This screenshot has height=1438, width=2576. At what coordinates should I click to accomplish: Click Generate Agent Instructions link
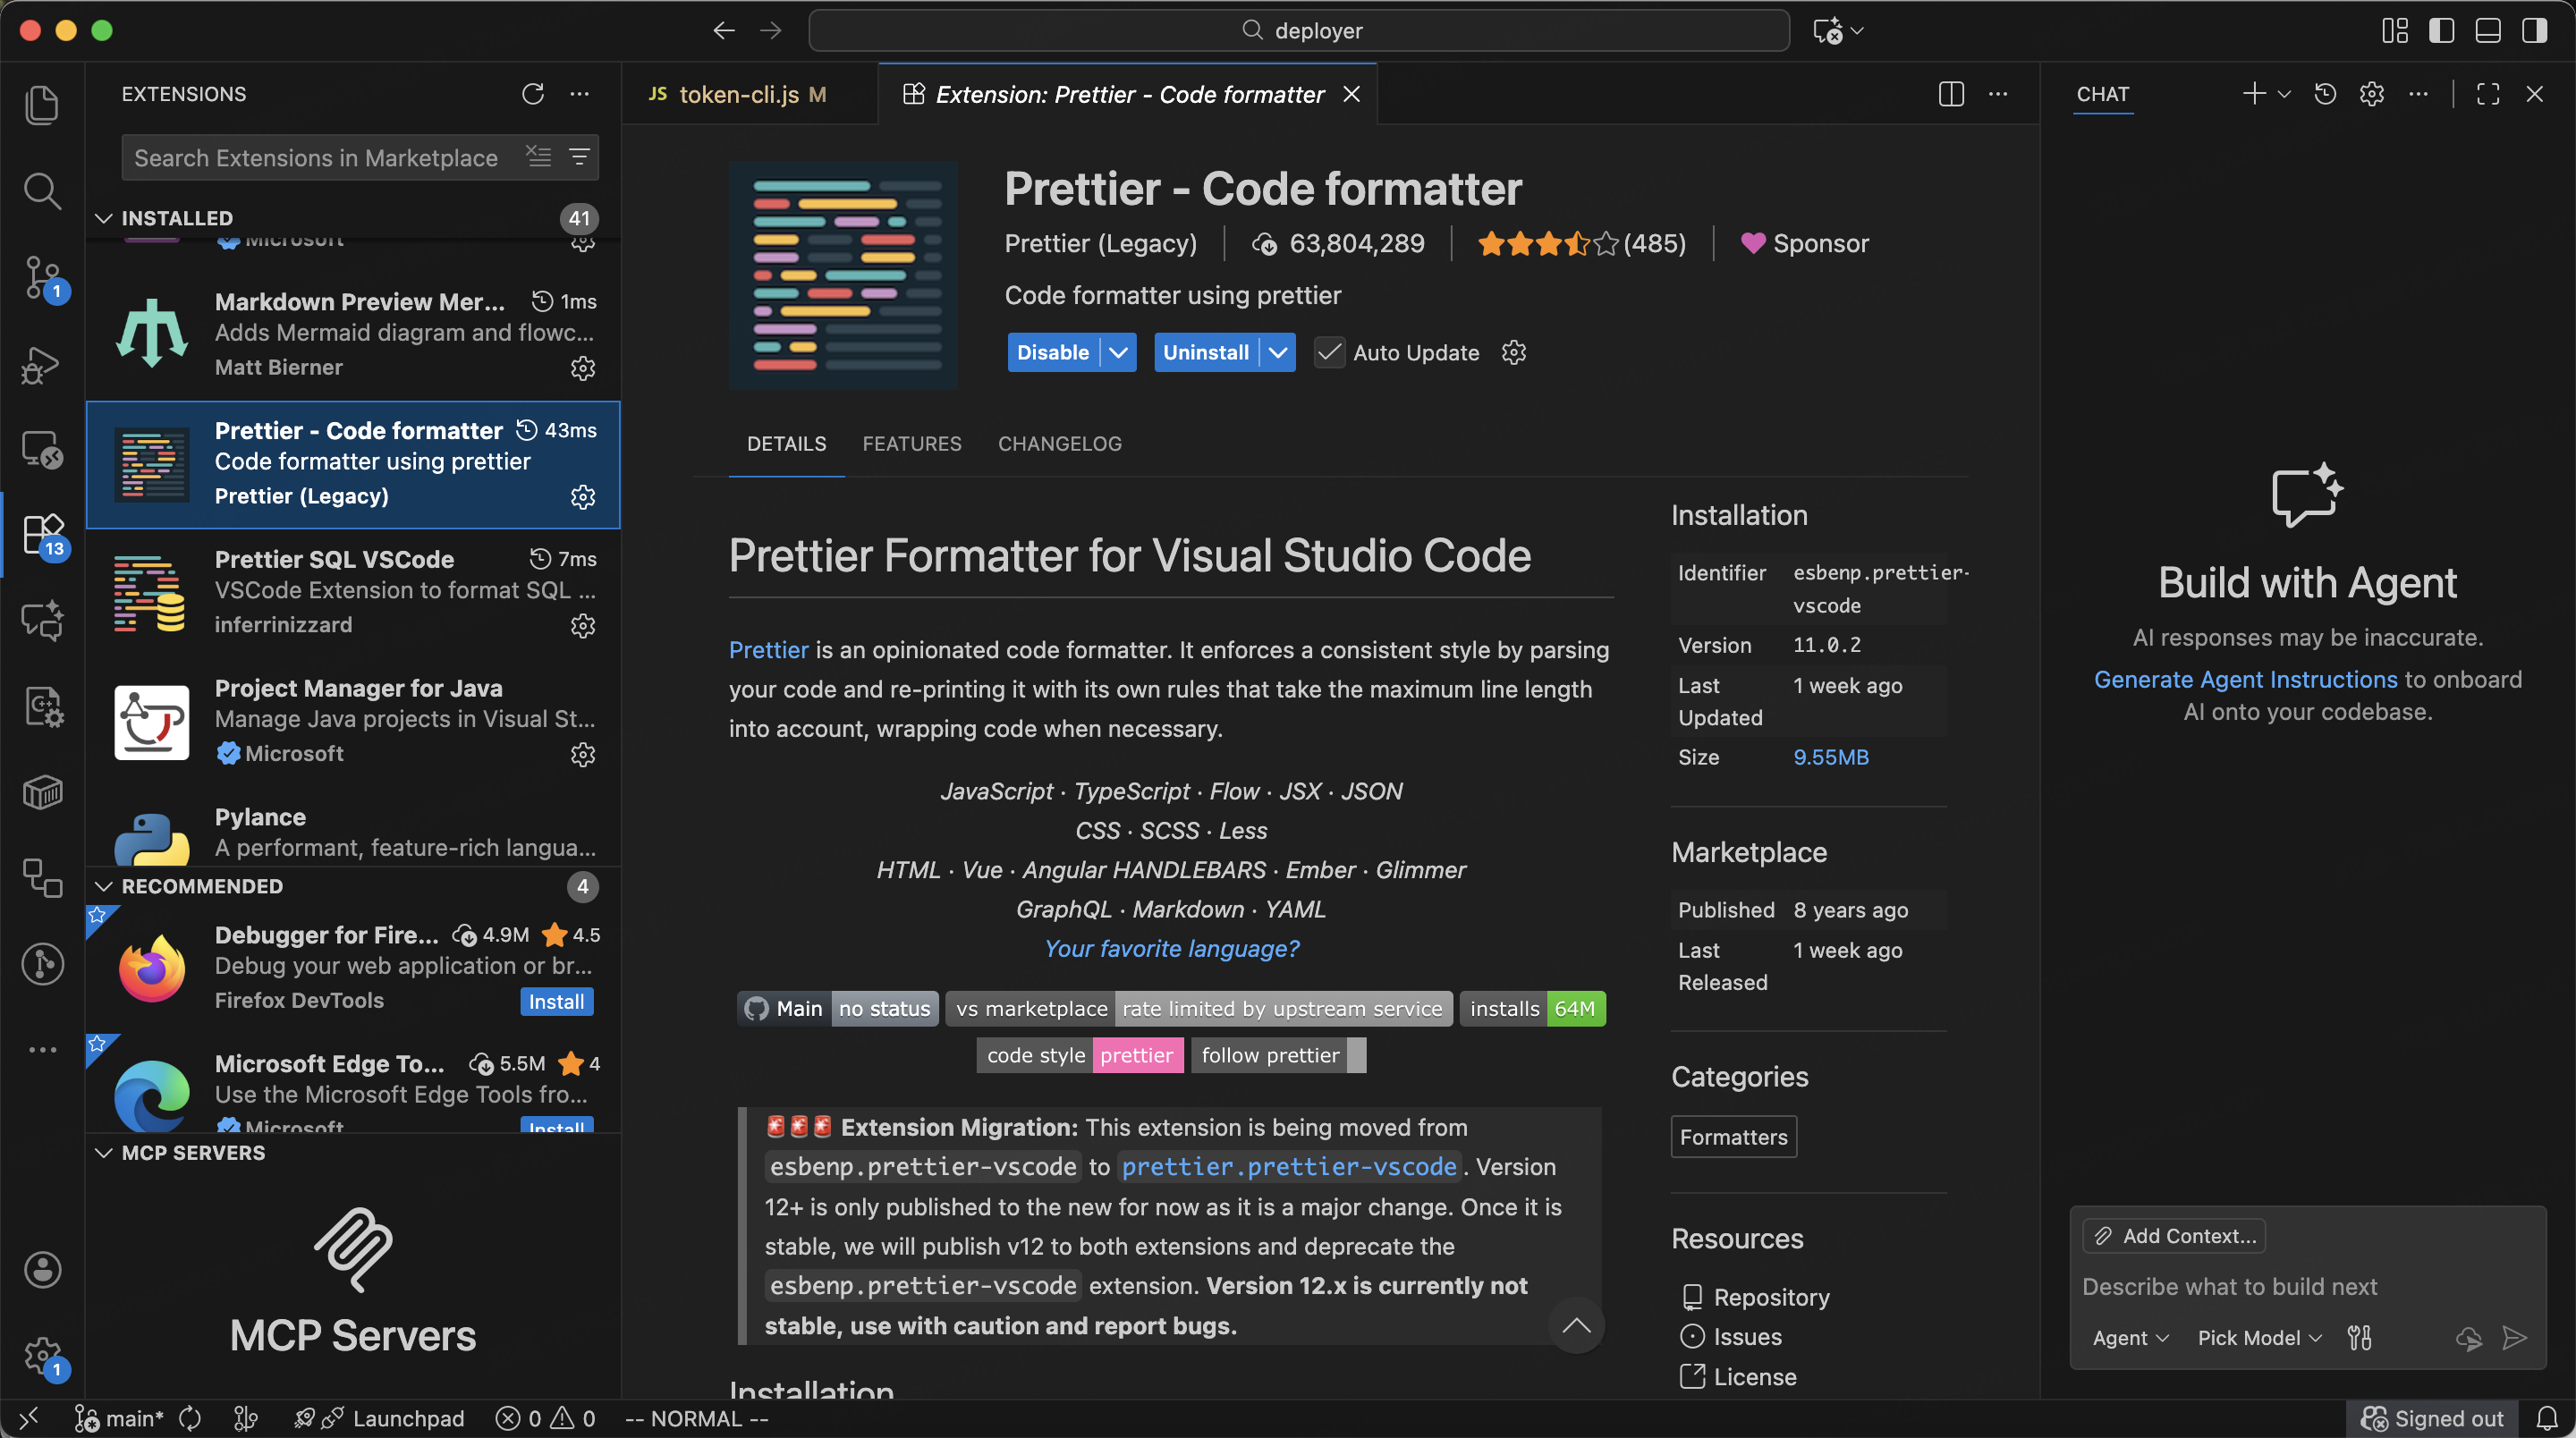click(x=2245, y=679)
